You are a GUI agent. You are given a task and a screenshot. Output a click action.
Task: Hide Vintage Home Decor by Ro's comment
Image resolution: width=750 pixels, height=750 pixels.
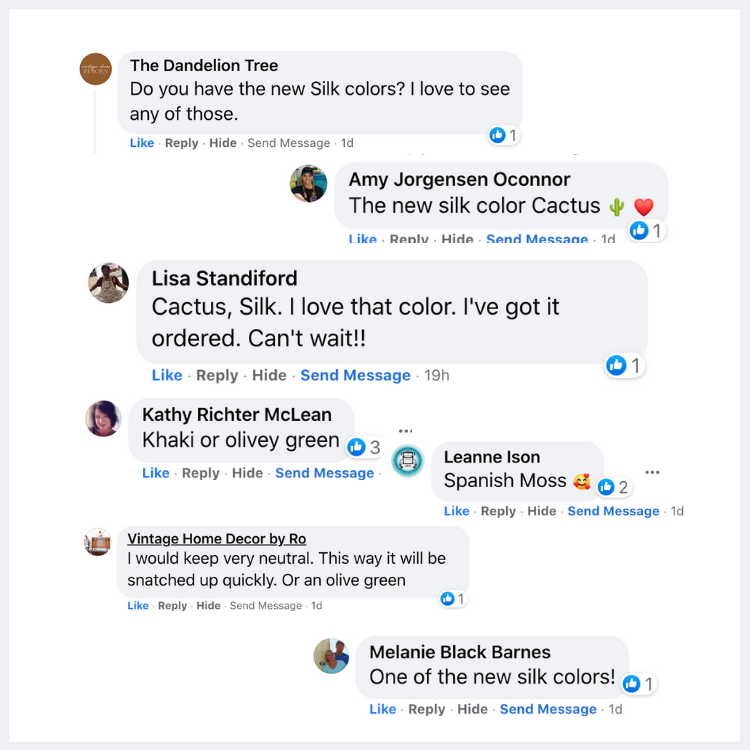[209, 605]
